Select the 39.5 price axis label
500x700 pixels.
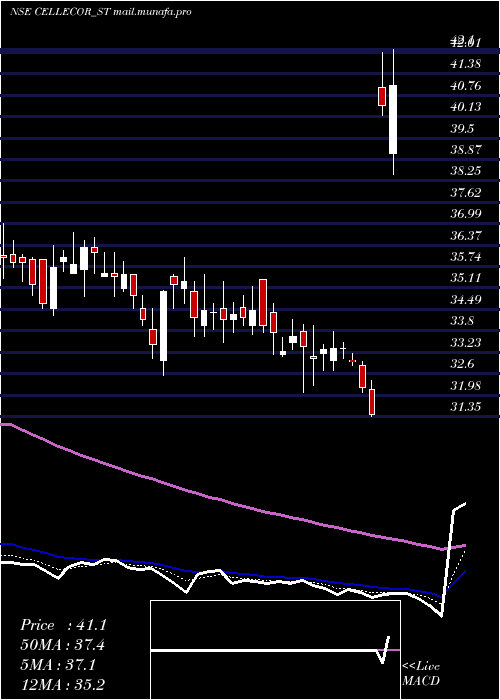462,129
